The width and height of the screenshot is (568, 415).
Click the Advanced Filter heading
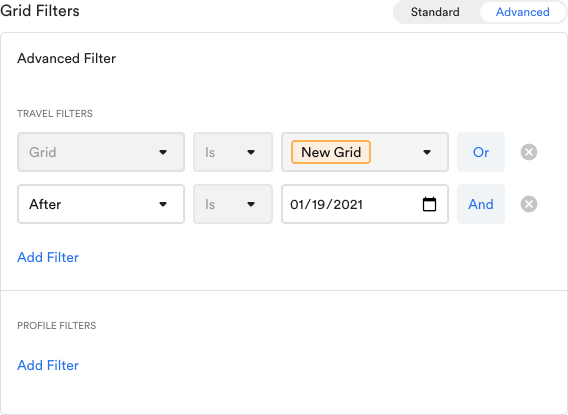[67, 58]
